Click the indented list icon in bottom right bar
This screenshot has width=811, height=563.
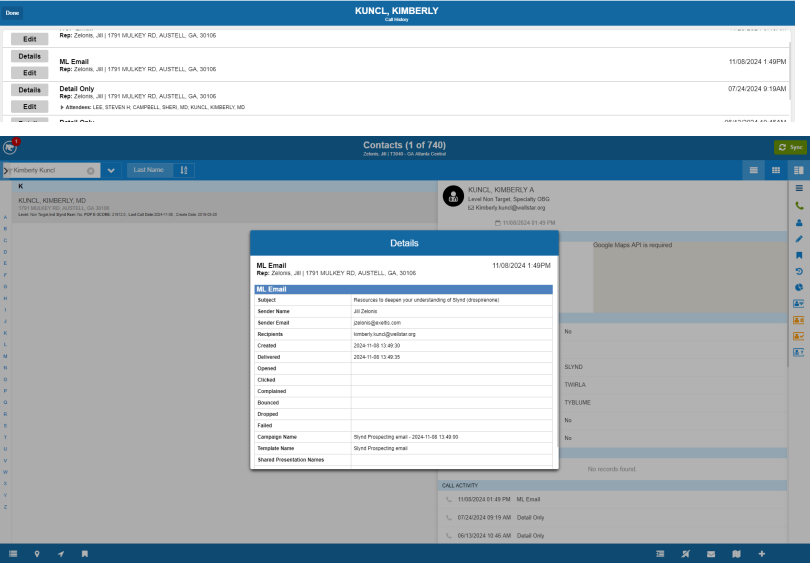[x=660, y=554]
